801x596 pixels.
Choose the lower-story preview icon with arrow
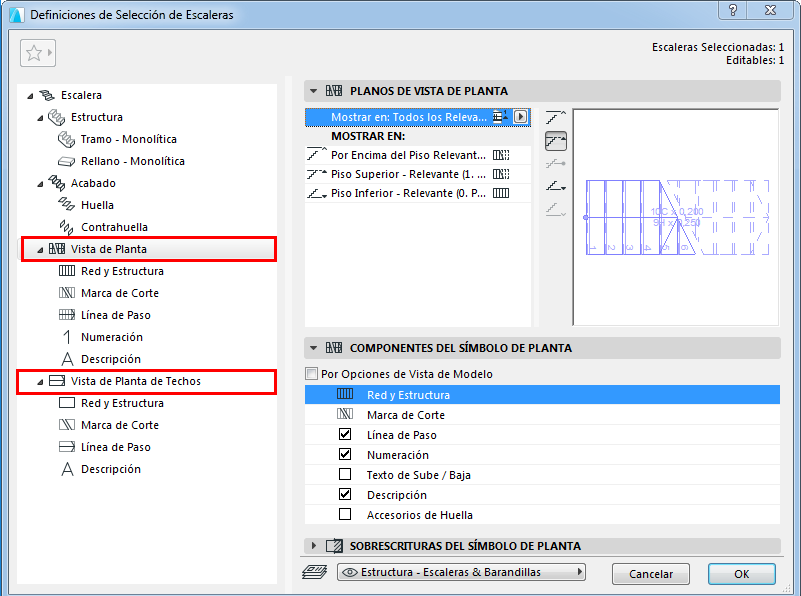click(x=556, y=186)
